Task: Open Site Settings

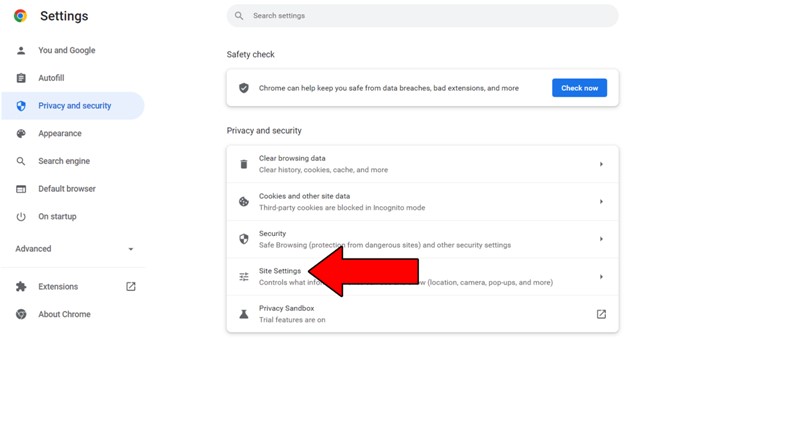Action: point(422,277)
